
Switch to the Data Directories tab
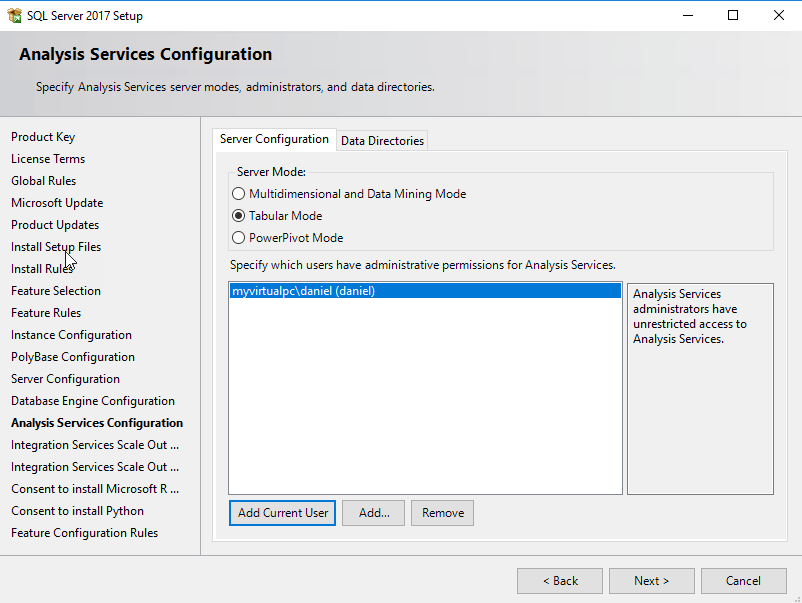(x=382, y=141)
